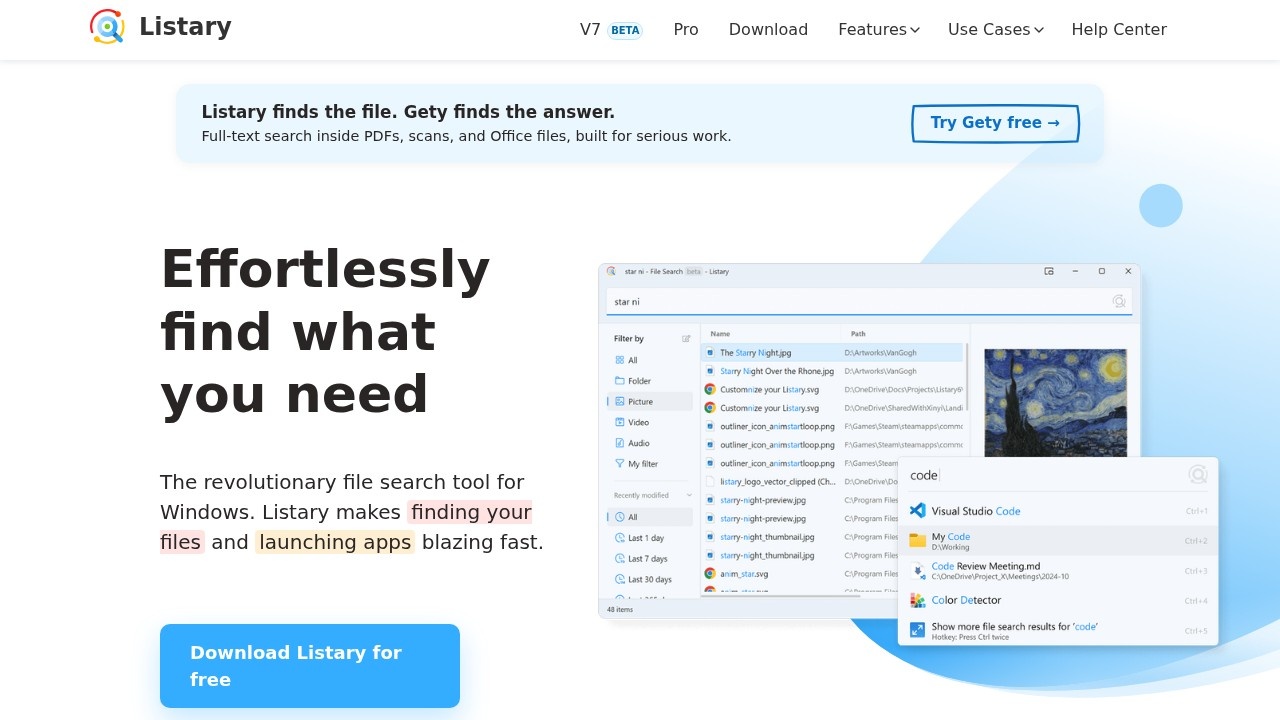Click the 'finding your' highlighted text

coord(470,512)
